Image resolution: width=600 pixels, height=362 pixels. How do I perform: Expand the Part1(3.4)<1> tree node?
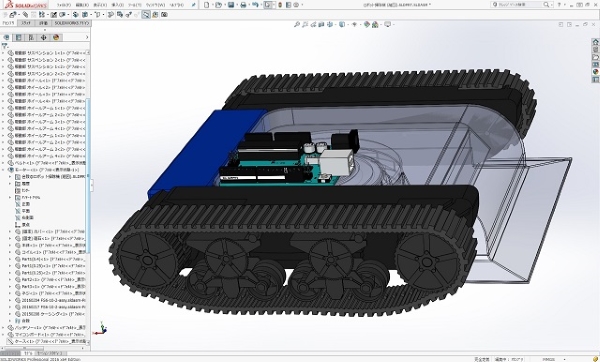[x=10, y=259]
